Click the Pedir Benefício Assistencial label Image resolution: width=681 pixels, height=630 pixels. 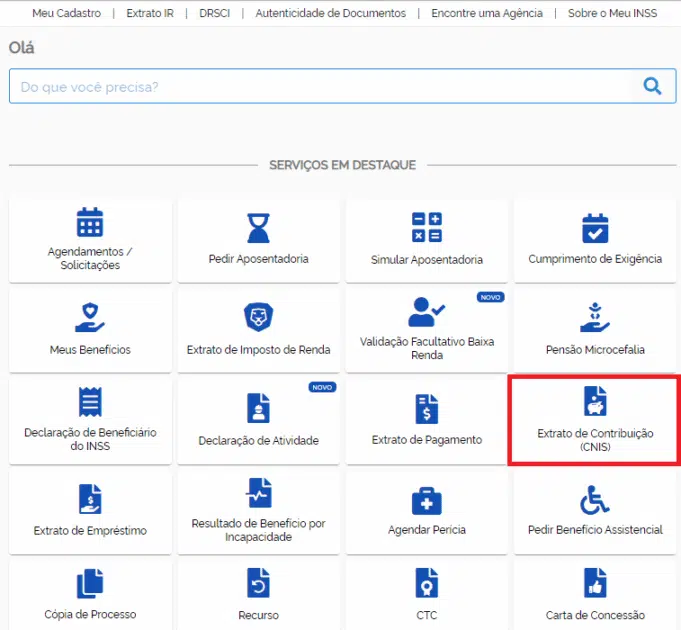tap(595, 530)
